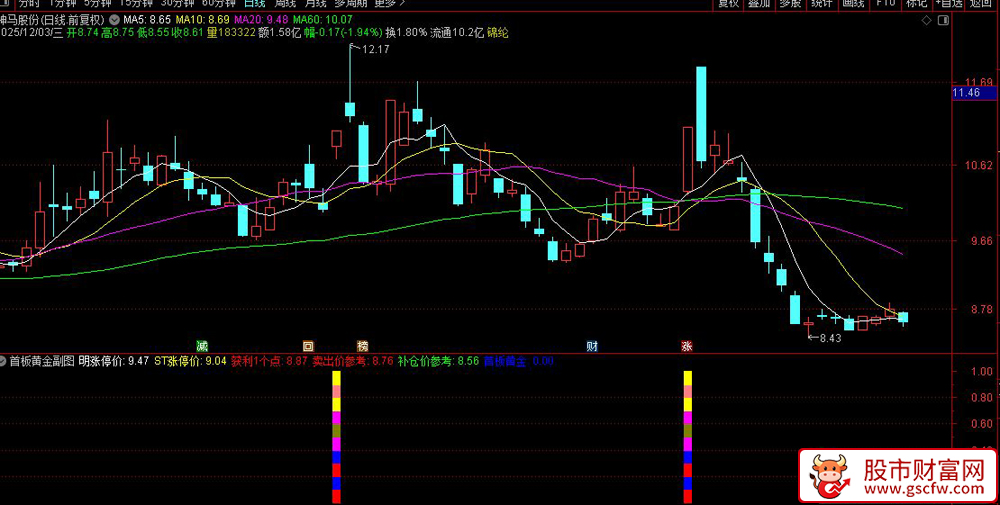Click the 复权 button

[728, 4]
